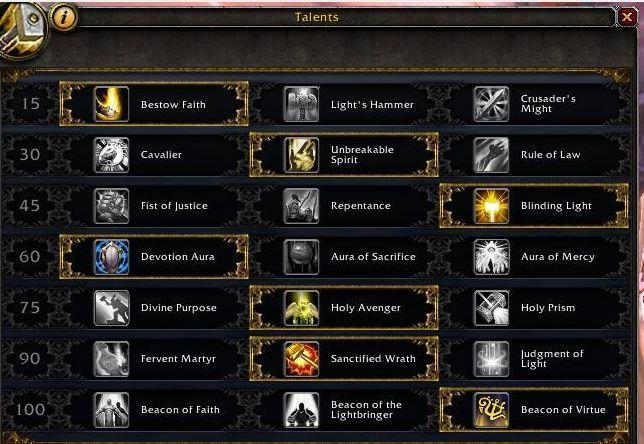Click the selected Bestow Faith talent
This screenshot has width=644, height=444.
click(154, 104)
